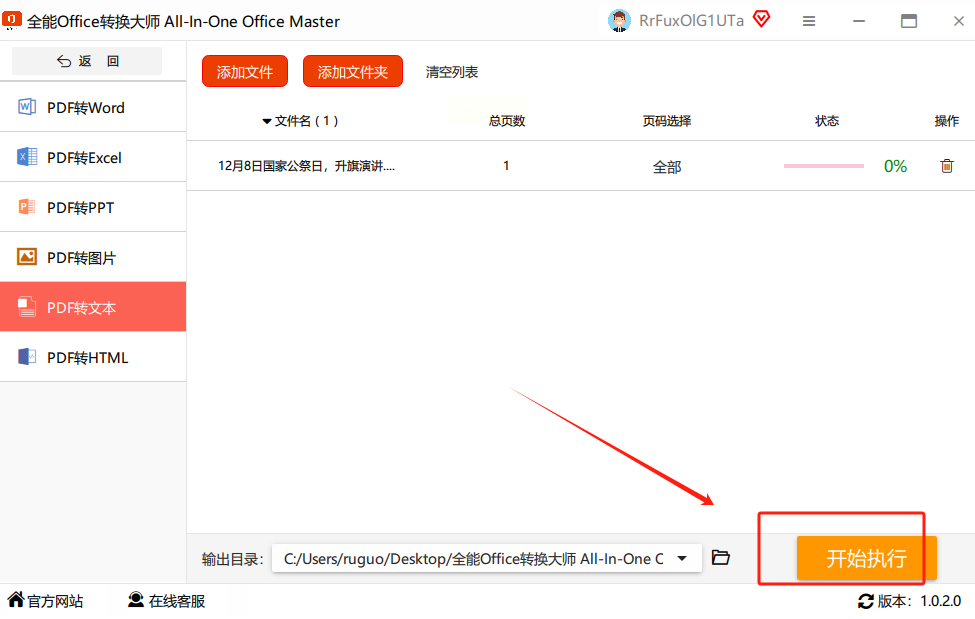The image size is (975, 619).
Task: Go back with the 返回 button
Action: point(87,61)
